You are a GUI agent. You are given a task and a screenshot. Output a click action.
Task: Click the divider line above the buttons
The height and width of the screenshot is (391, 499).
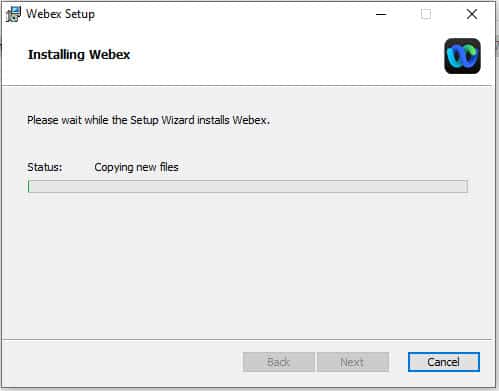[x=247, y=340]
